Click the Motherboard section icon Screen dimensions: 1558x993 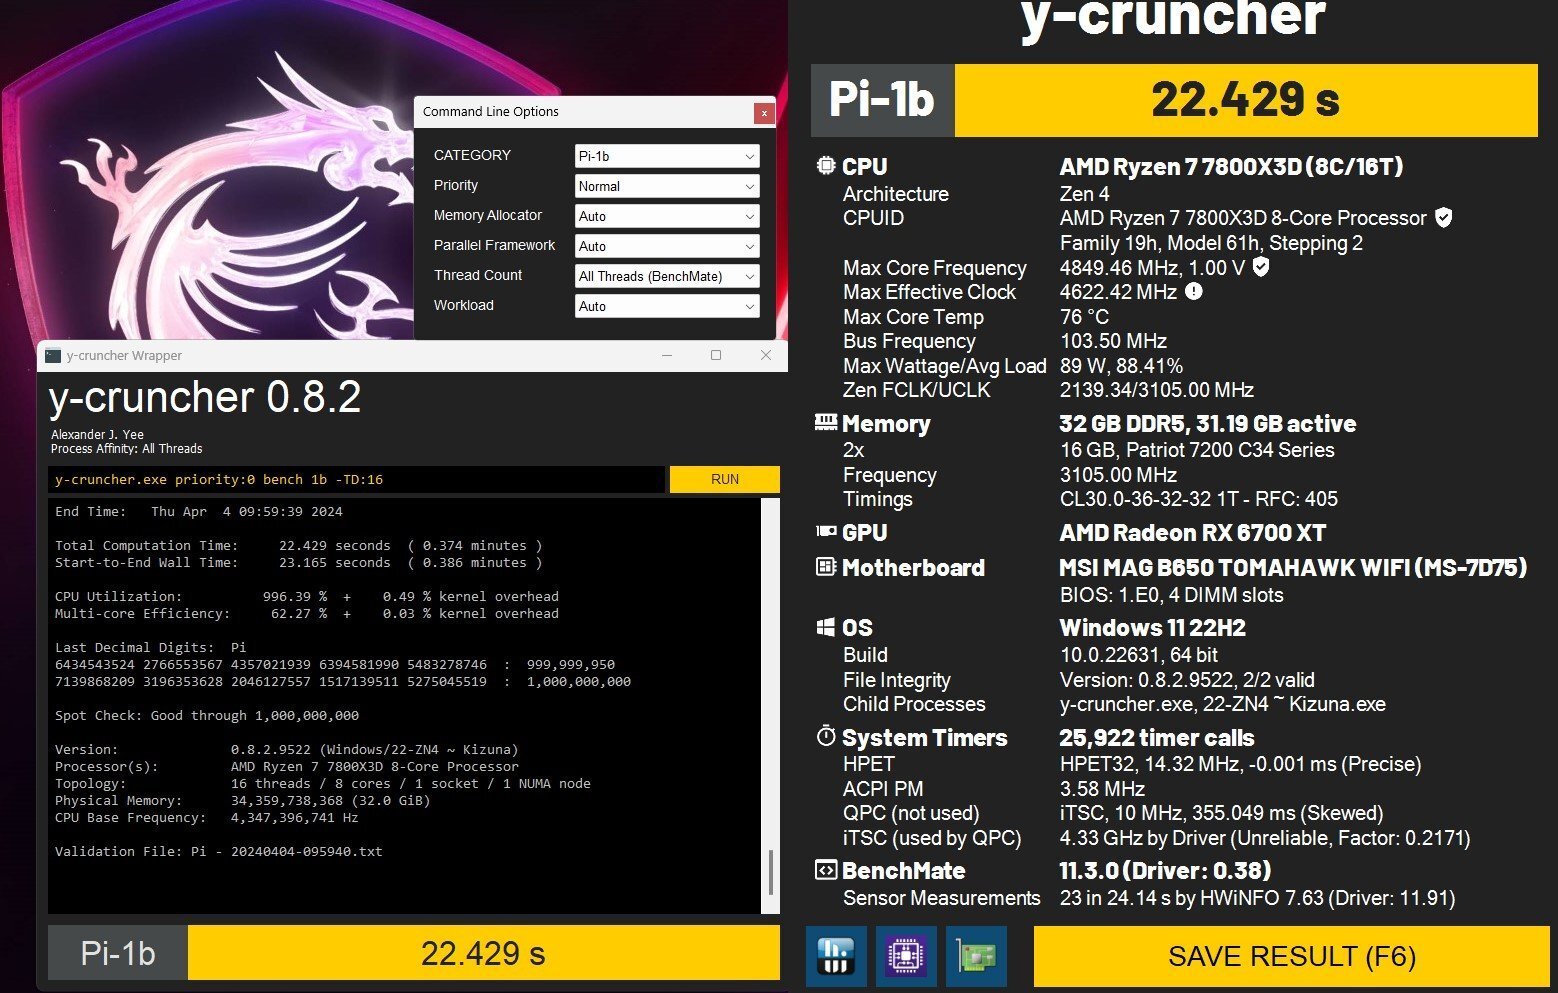826,567
